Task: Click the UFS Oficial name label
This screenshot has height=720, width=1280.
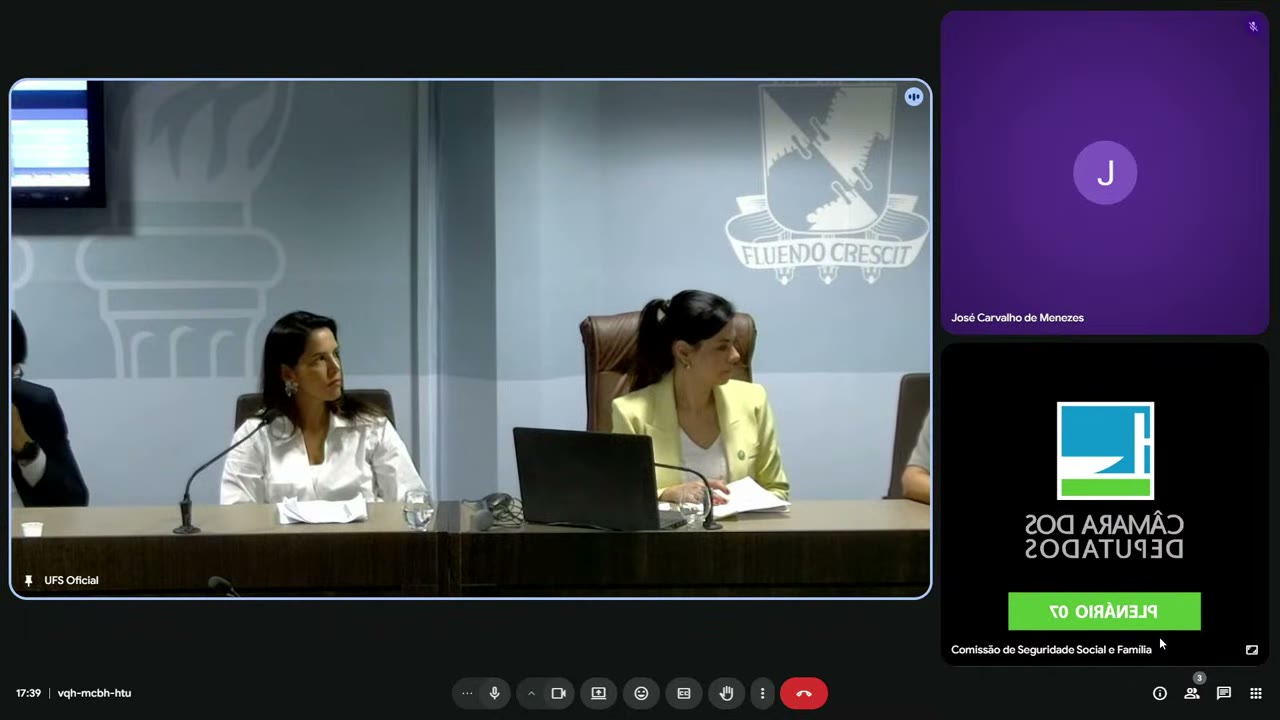Action: (x=71, y=580)
